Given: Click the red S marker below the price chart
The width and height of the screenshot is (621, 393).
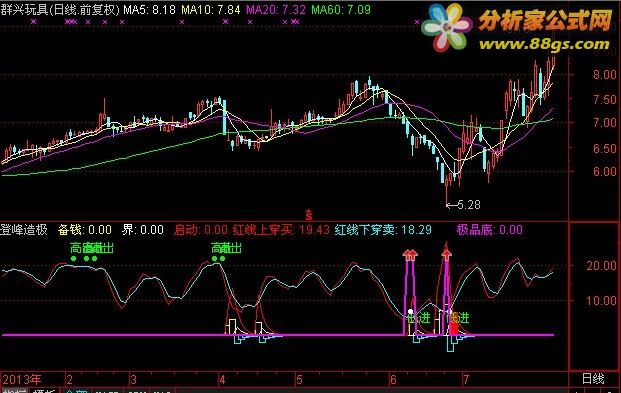Looking at the screenshot, I should [309, 215].
